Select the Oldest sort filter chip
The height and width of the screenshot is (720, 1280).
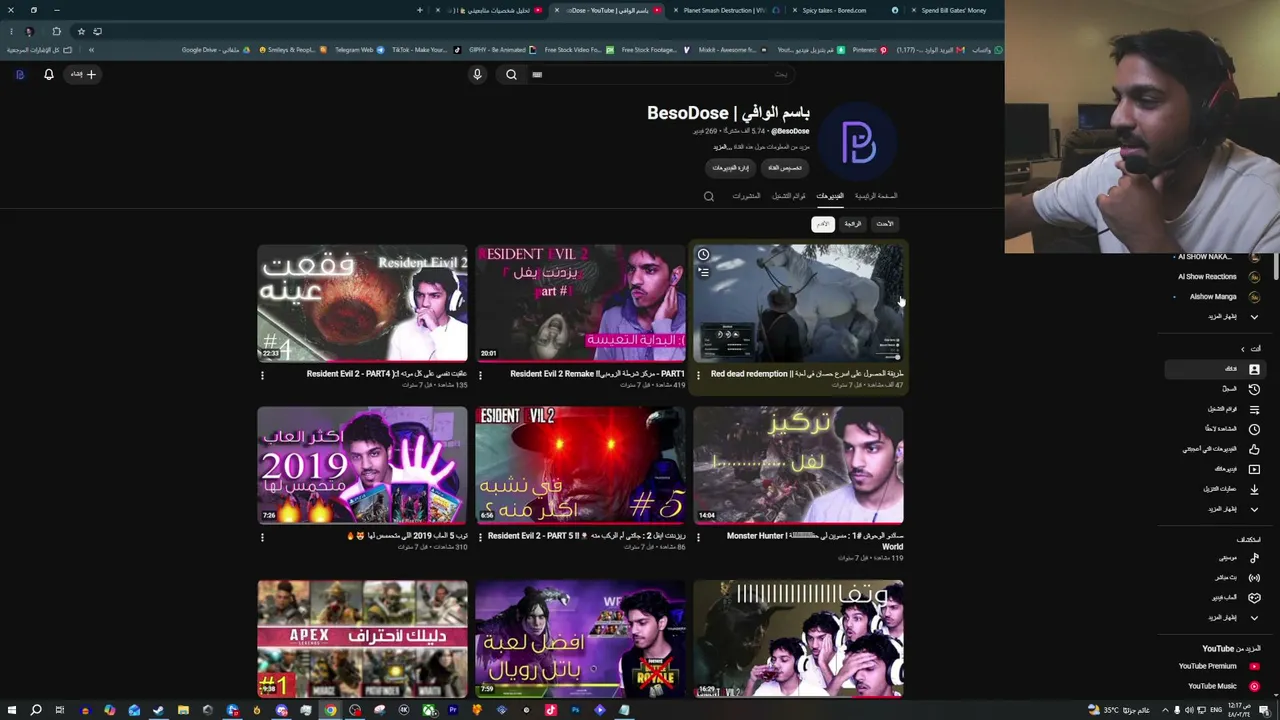tap(822, 224)
